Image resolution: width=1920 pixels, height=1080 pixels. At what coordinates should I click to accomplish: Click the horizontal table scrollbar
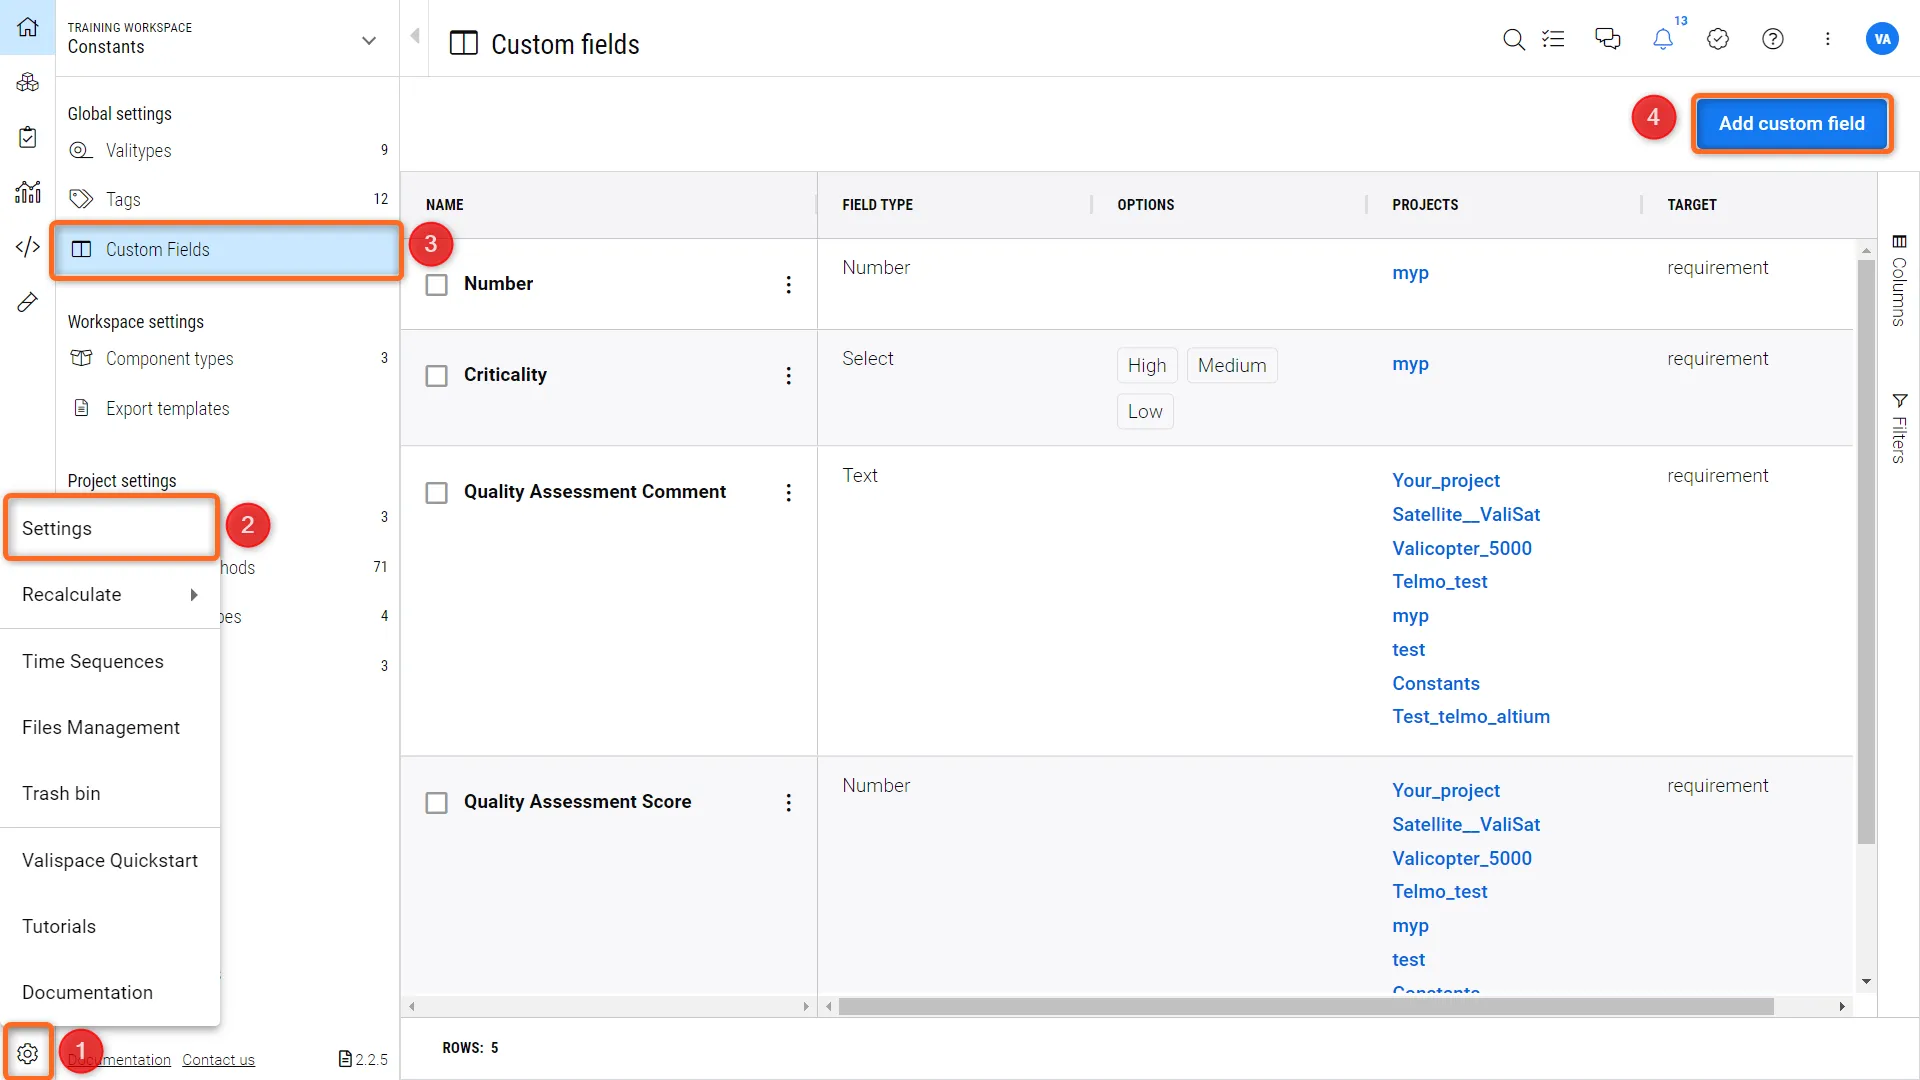(1305, 1006)
